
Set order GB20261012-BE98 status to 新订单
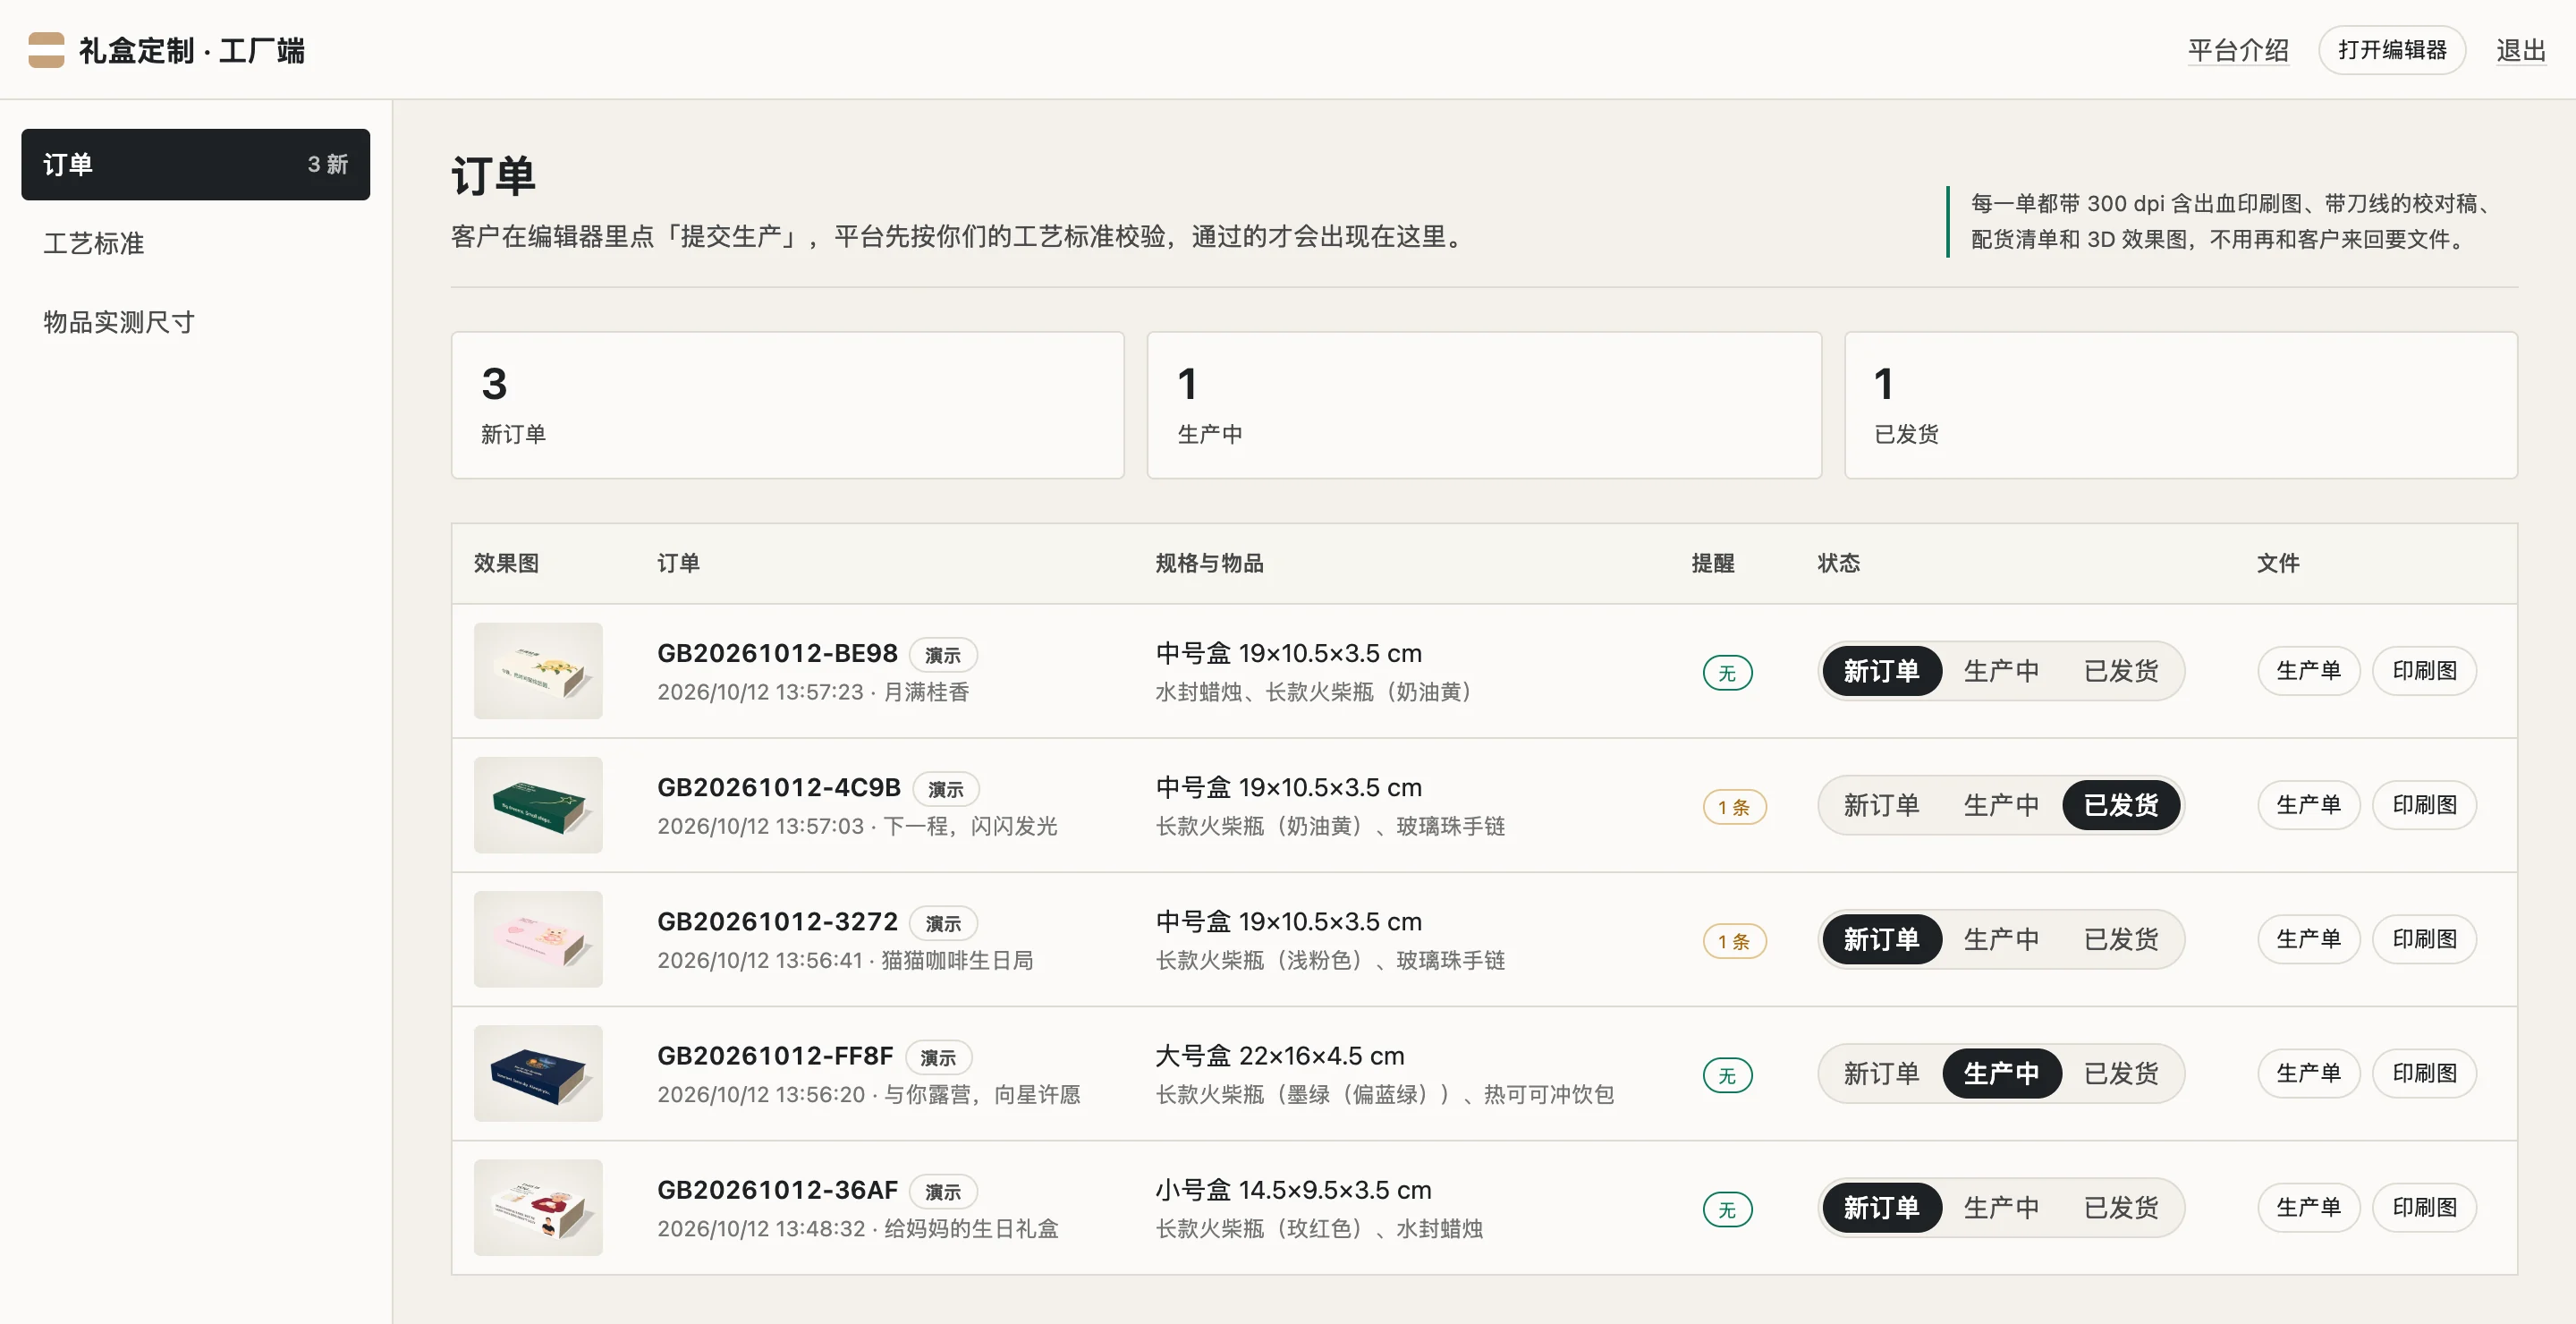pyautogui.click(x=1881, y=671)
